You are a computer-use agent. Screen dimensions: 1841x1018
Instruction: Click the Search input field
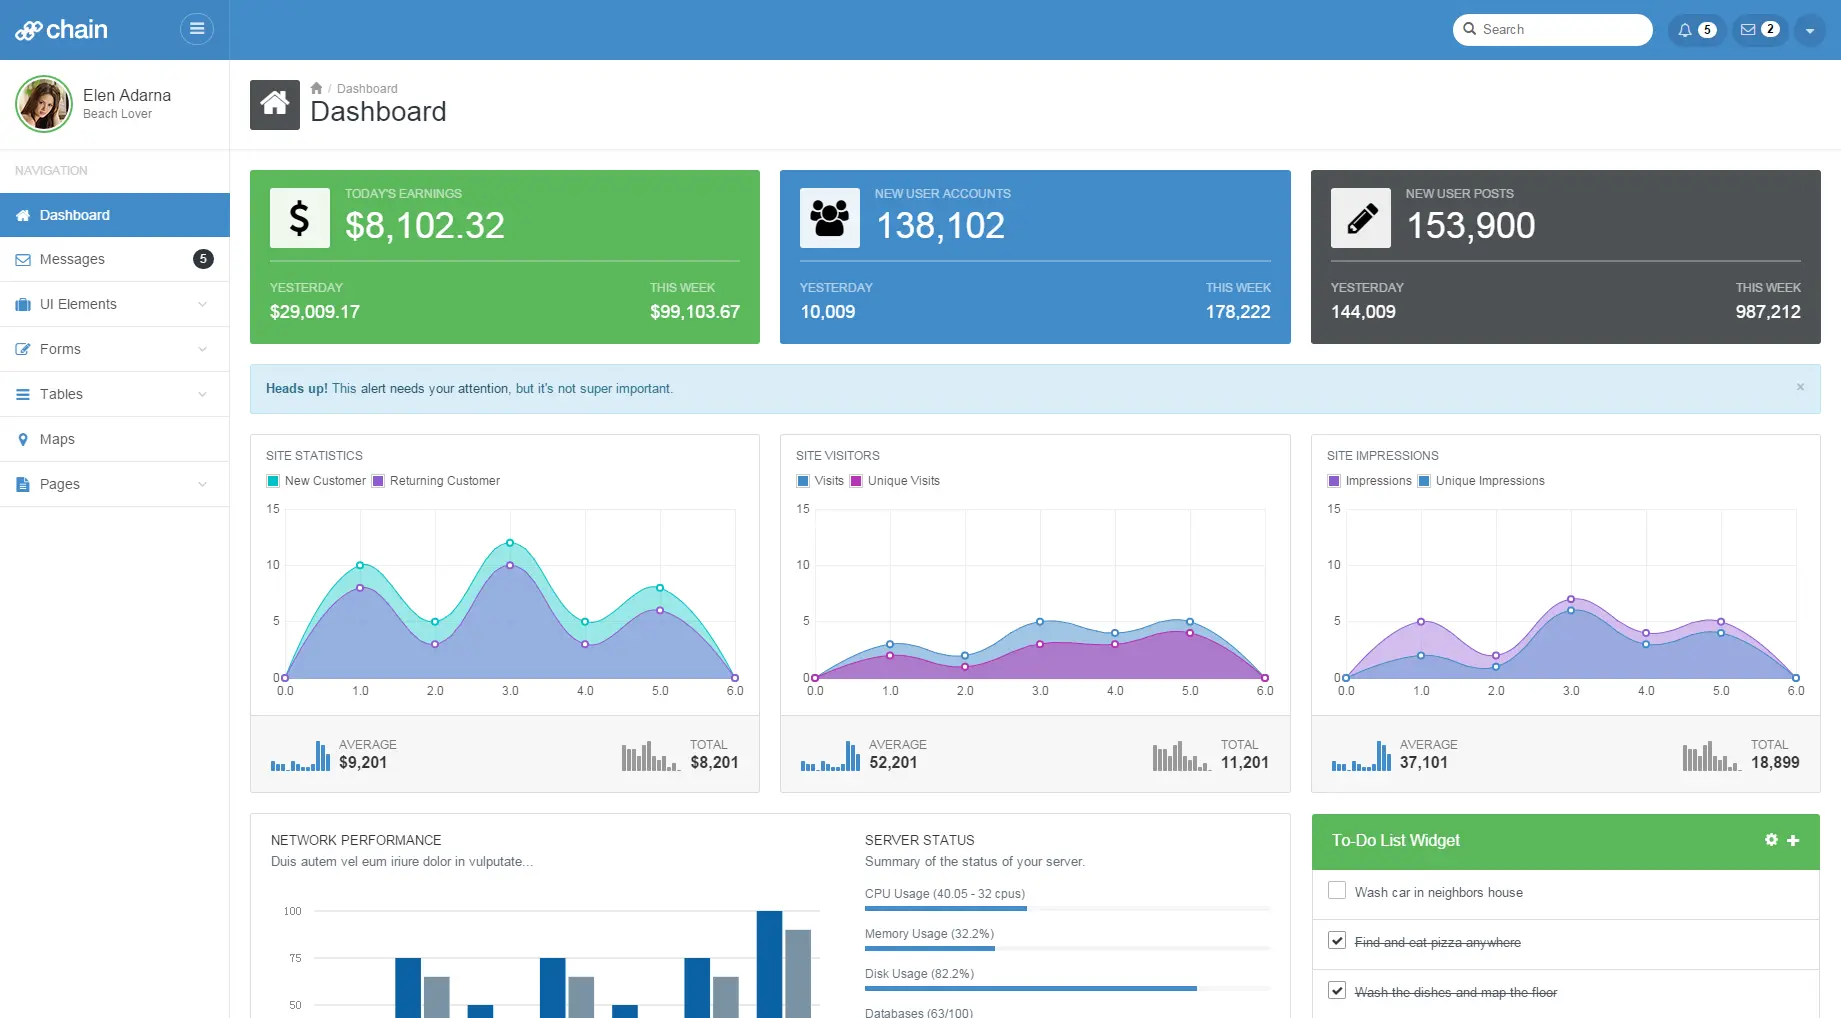pos(1552,30)
